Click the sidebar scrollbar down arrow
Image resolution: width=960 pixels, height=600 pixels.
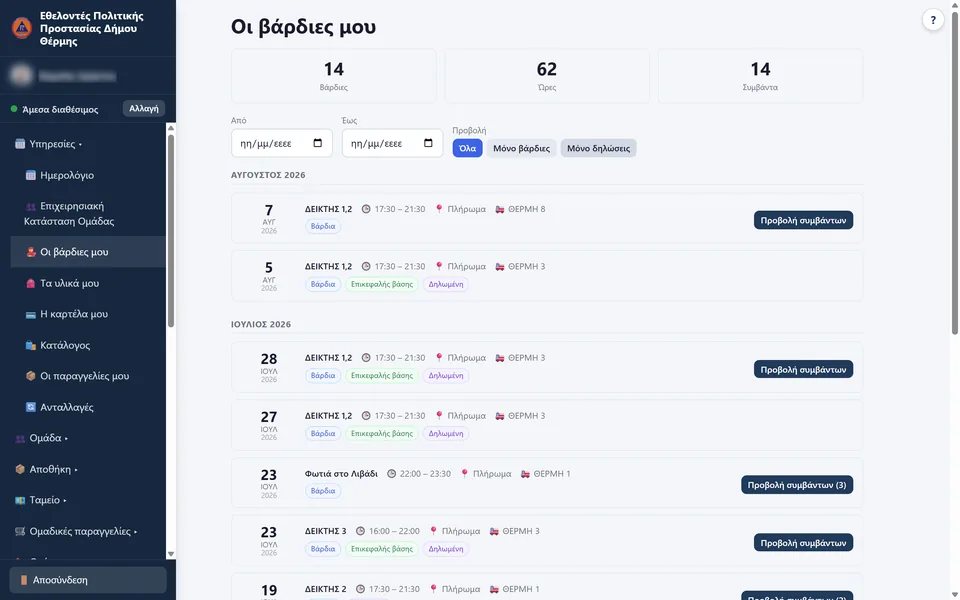[x=171, y=554]
